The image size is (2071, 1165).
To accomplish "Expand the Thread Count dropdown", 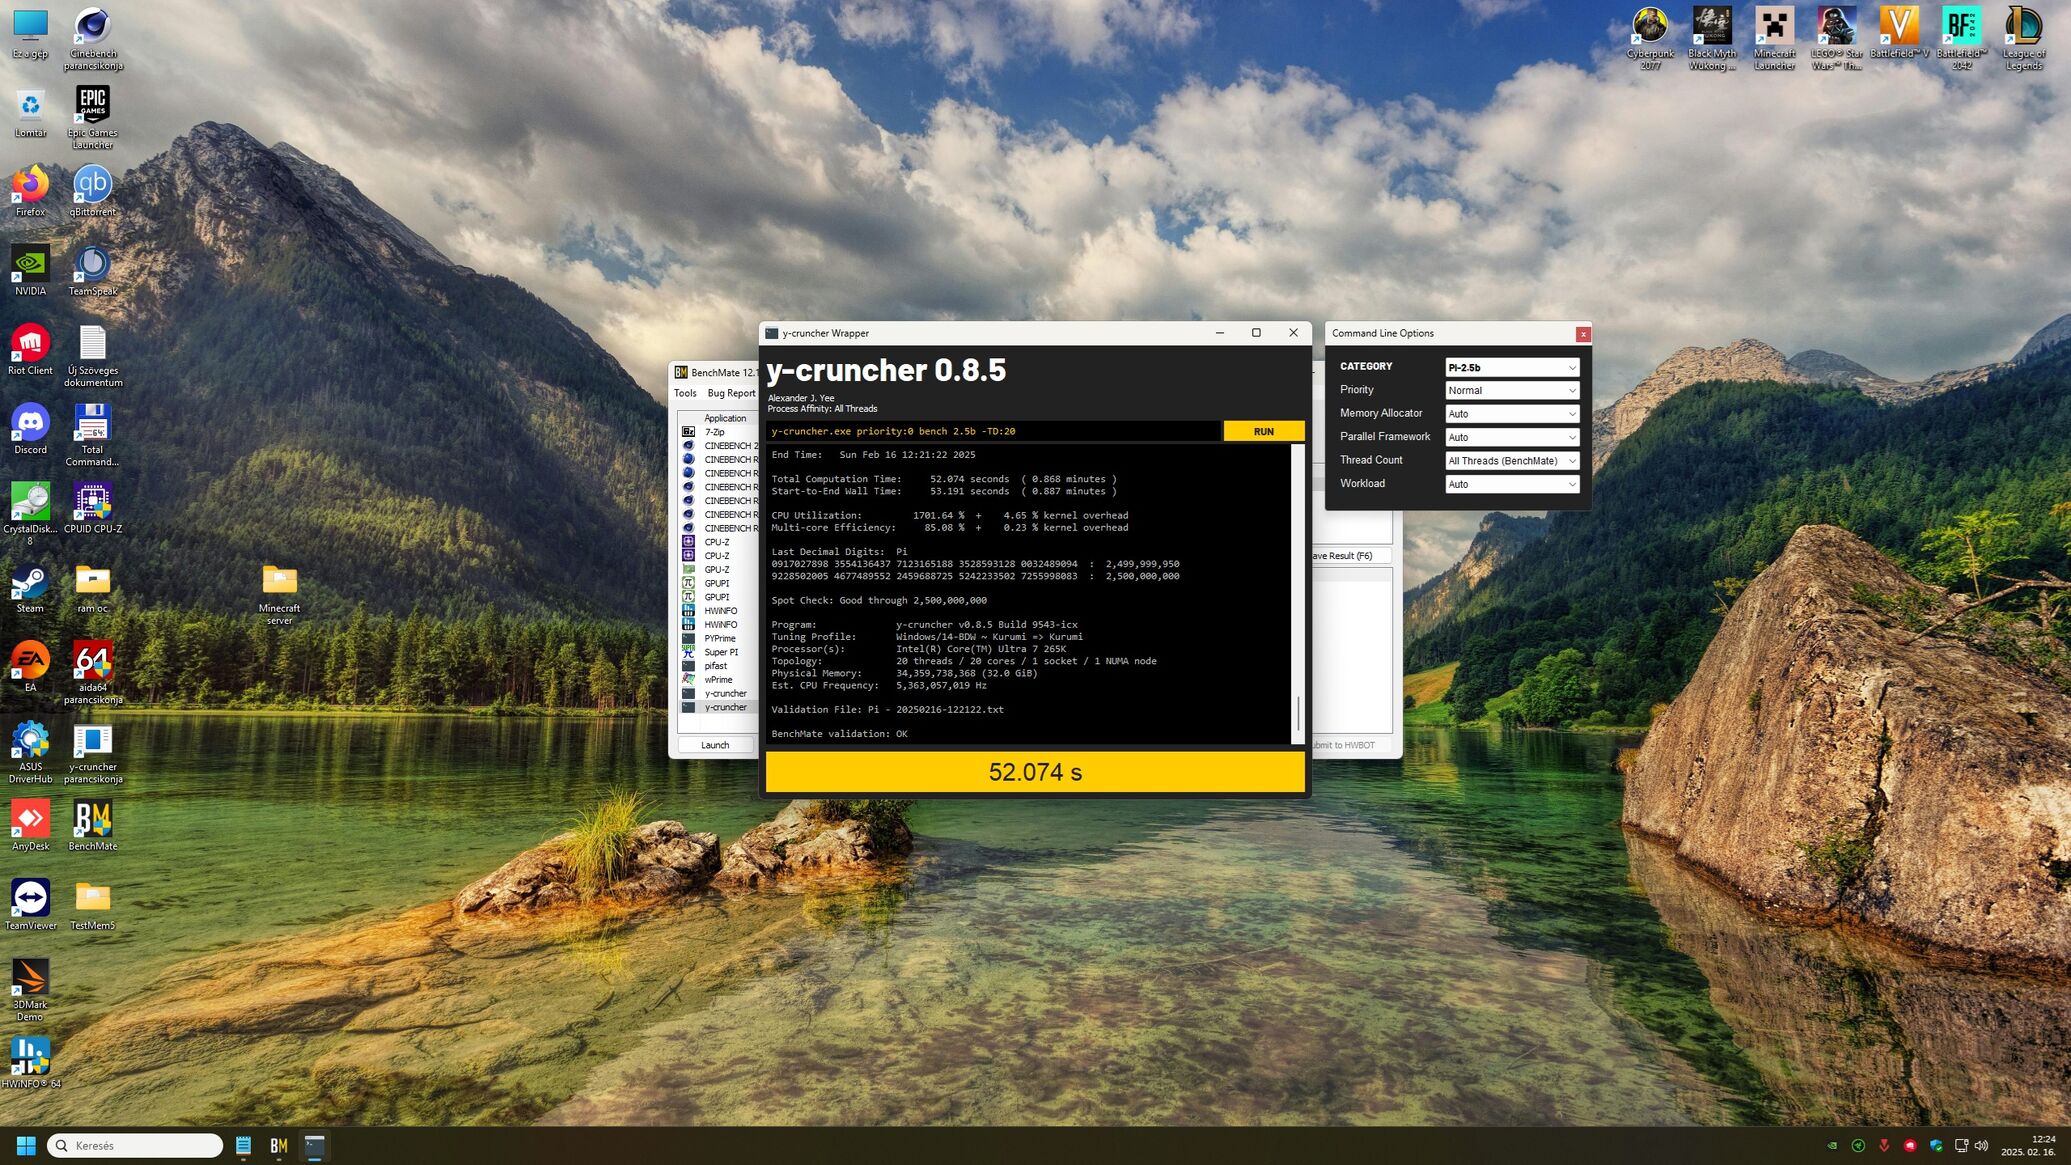I will pyautogui.click(x=1511, y=461).
